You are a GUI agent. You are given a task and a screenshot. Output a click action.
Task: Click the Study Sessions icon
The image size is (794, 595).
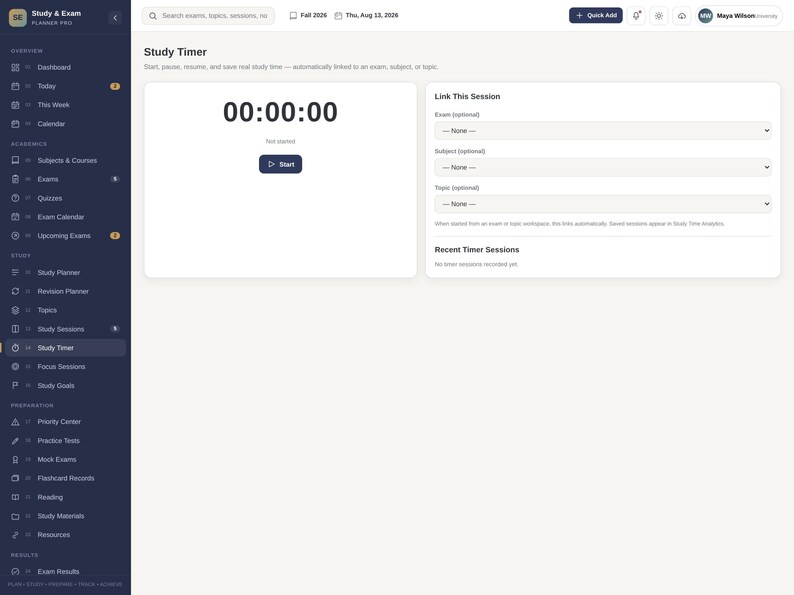[15, 329]
